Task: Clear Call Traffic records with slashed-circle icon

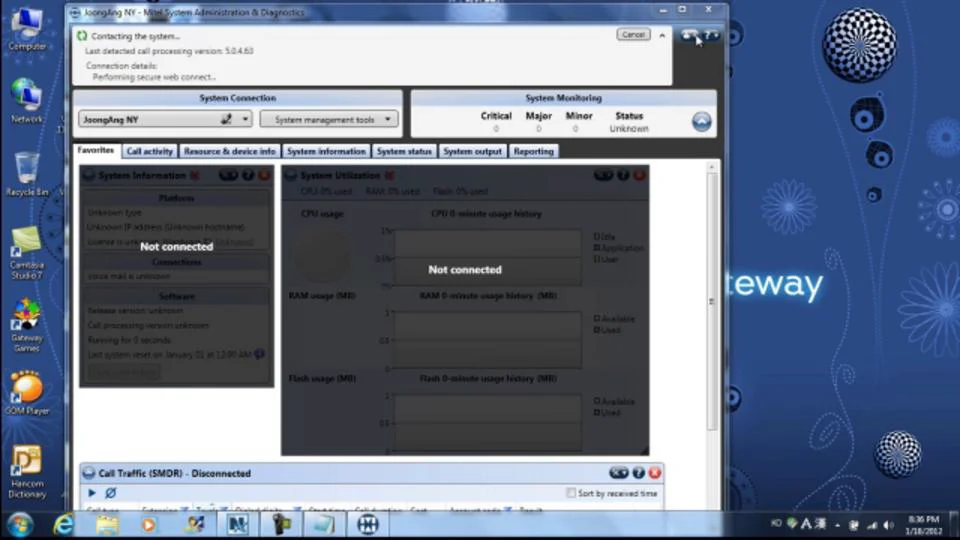Action: point(111,493)
